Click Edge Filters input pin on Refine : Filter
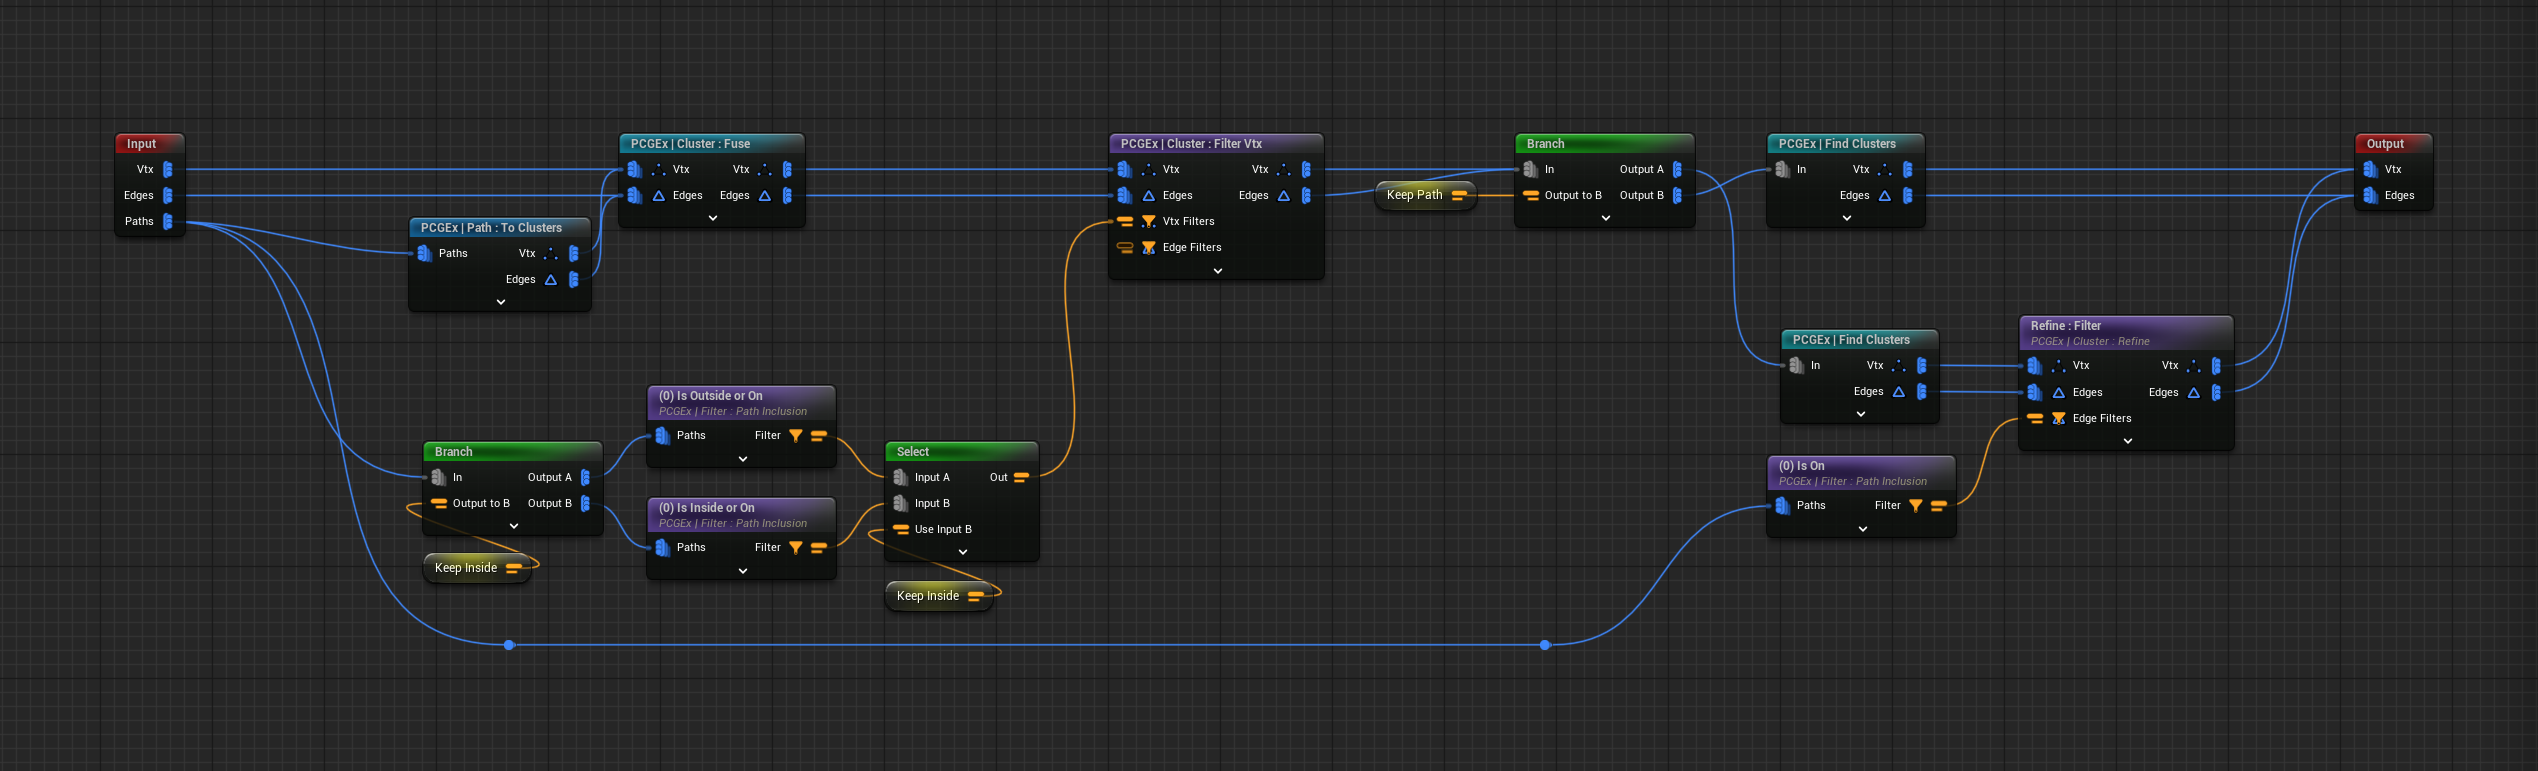The height and width of the screenshot is (771, 2538). pyautogui.click(x=2035, y=419)
